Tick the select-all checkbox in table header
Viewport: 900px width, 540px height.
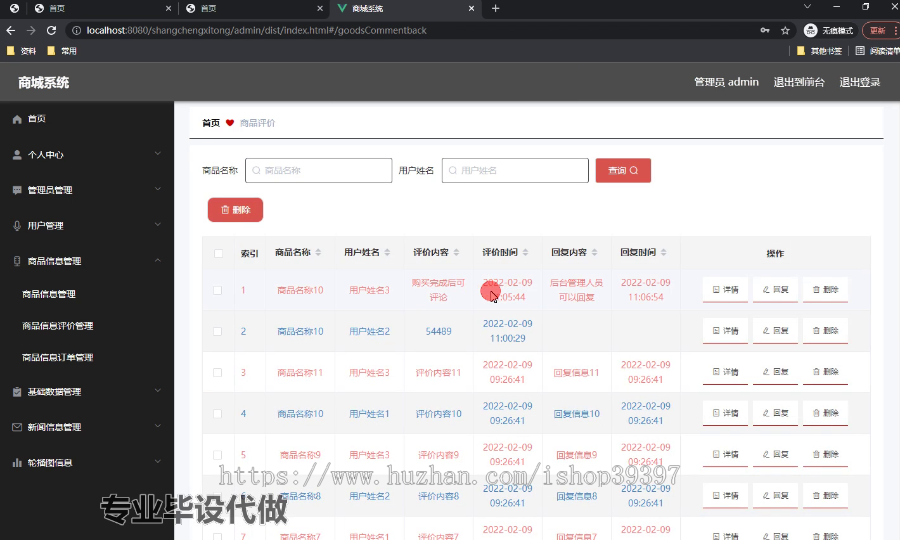218,253
